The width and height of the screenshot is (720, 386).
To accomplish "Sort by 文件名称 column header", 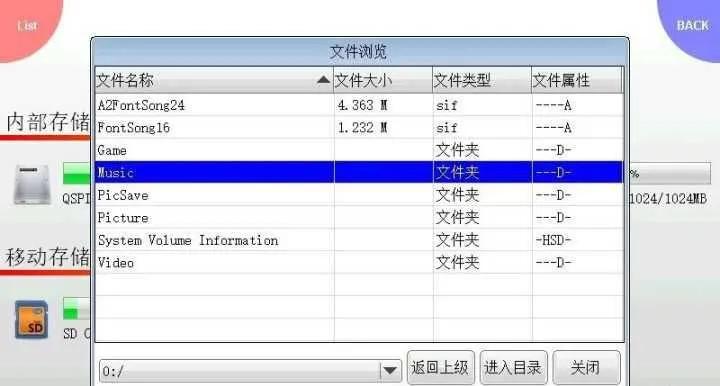I will point(214,80).
